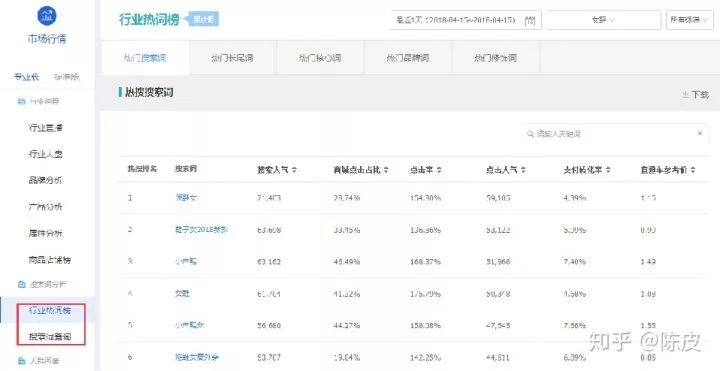Click the 市场行情 round chart logo

(x=46, y=15)
